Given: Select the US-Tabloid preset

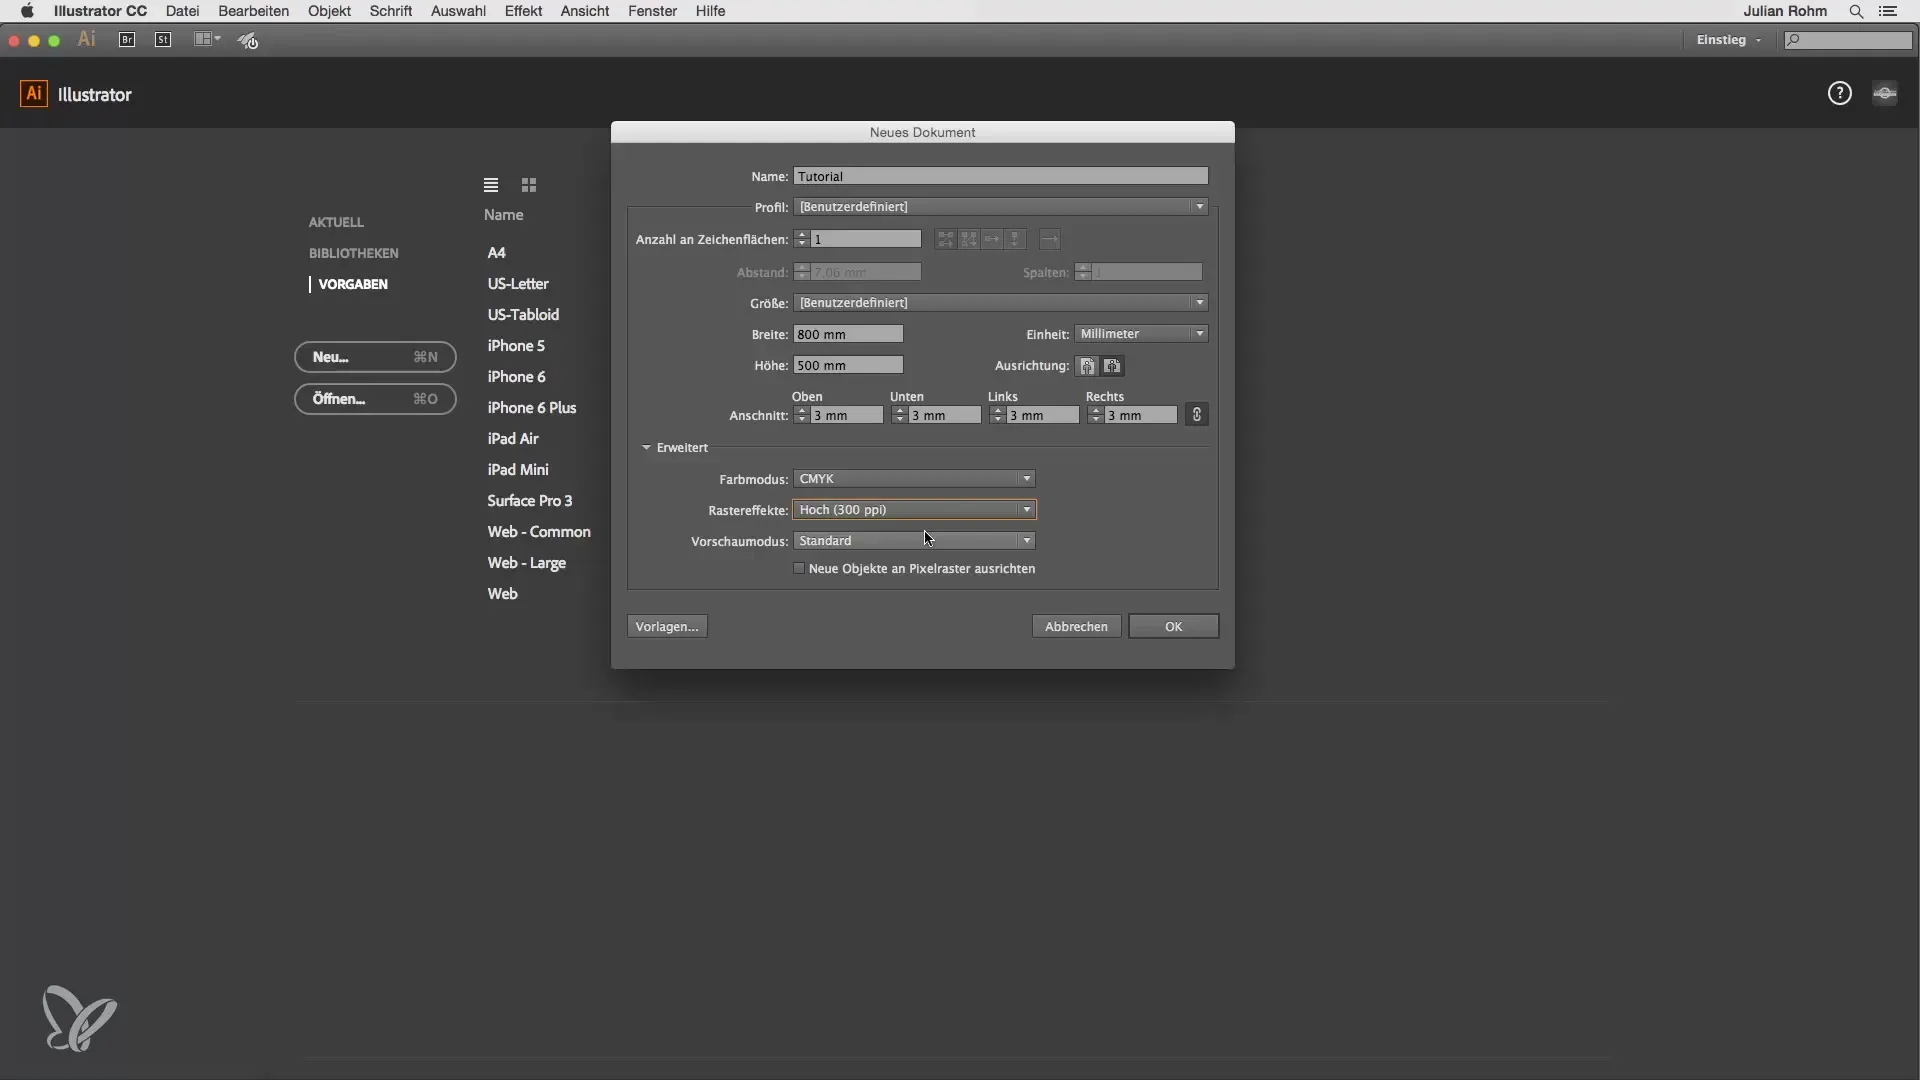Looking at the screenshot, I should [523, 315].
